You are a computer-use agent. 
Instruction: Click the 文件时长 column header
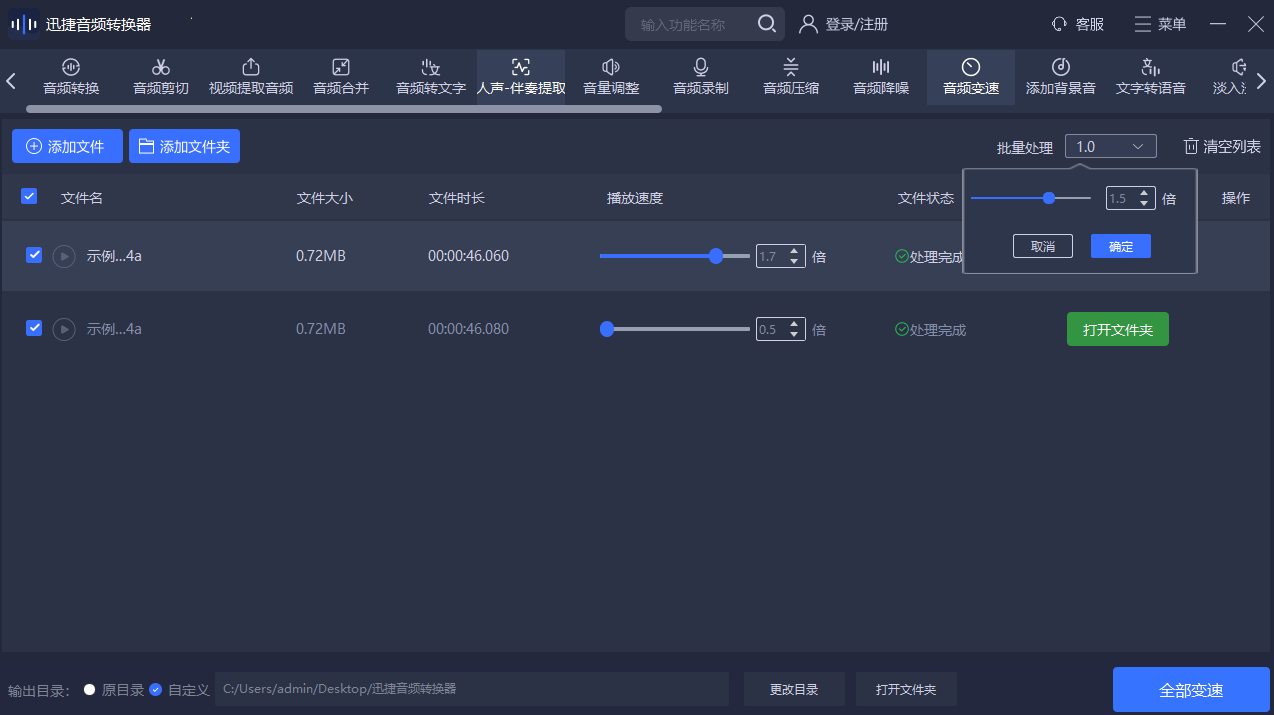coord(457,198)
